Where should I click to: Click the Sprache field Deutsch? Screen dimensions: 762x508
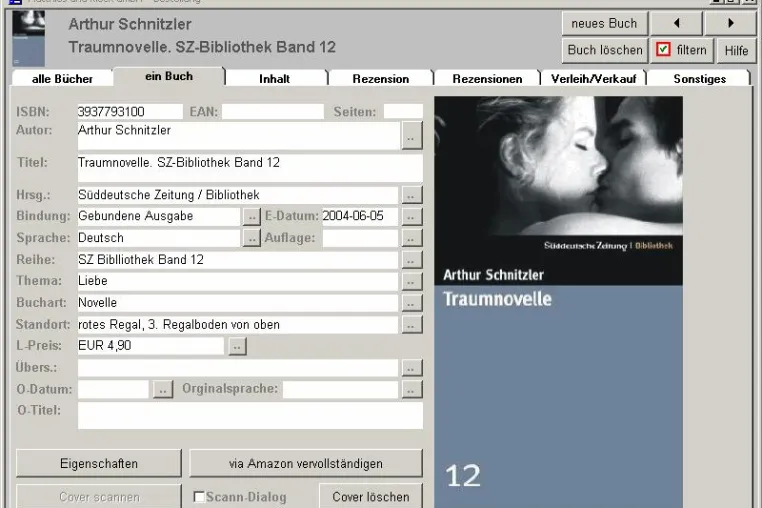[x=159, y=238]
